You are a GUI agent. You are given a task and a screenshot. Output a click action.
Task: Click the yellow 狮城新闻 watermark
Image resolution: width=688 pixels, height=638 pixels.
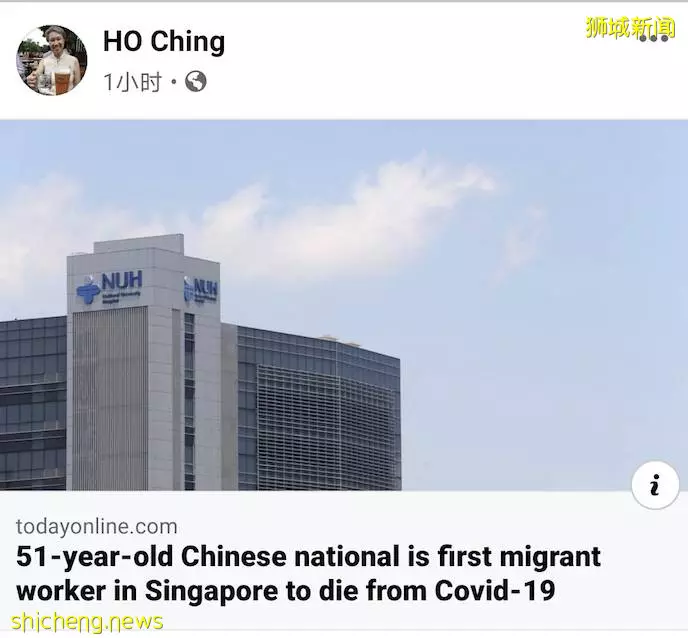click(x=630, y=28)
